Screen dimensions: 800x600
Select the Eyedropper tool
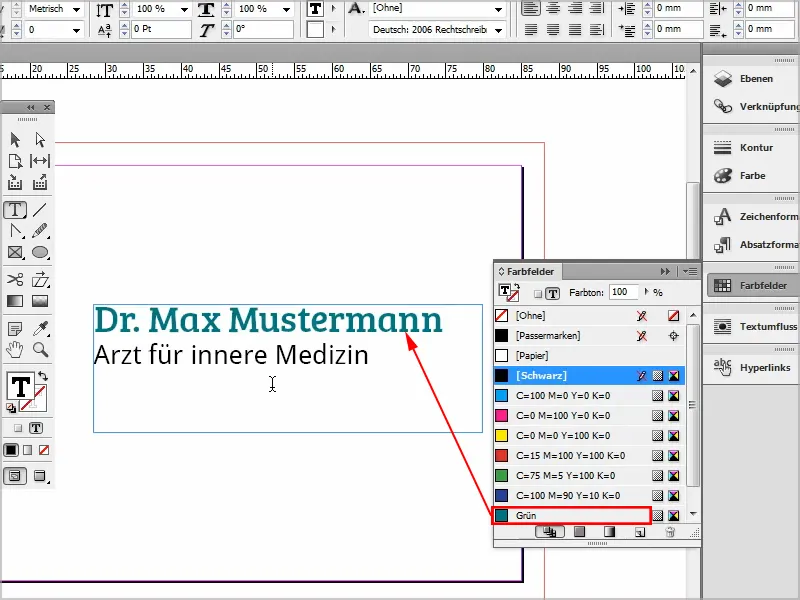(x=40, y=329)
